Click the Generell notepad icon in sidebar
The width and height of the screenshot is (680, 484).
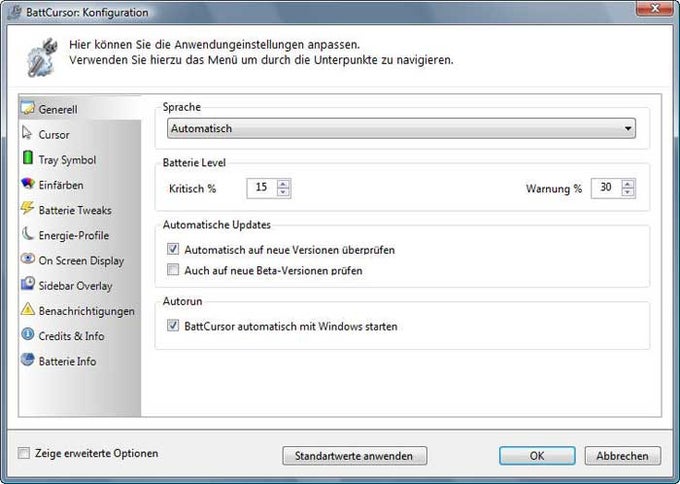27,108
